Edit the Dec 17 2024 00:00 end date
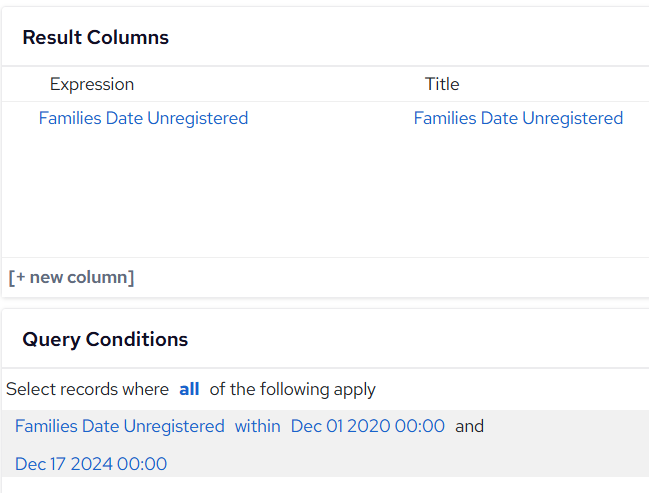 (x=91, y=464)
